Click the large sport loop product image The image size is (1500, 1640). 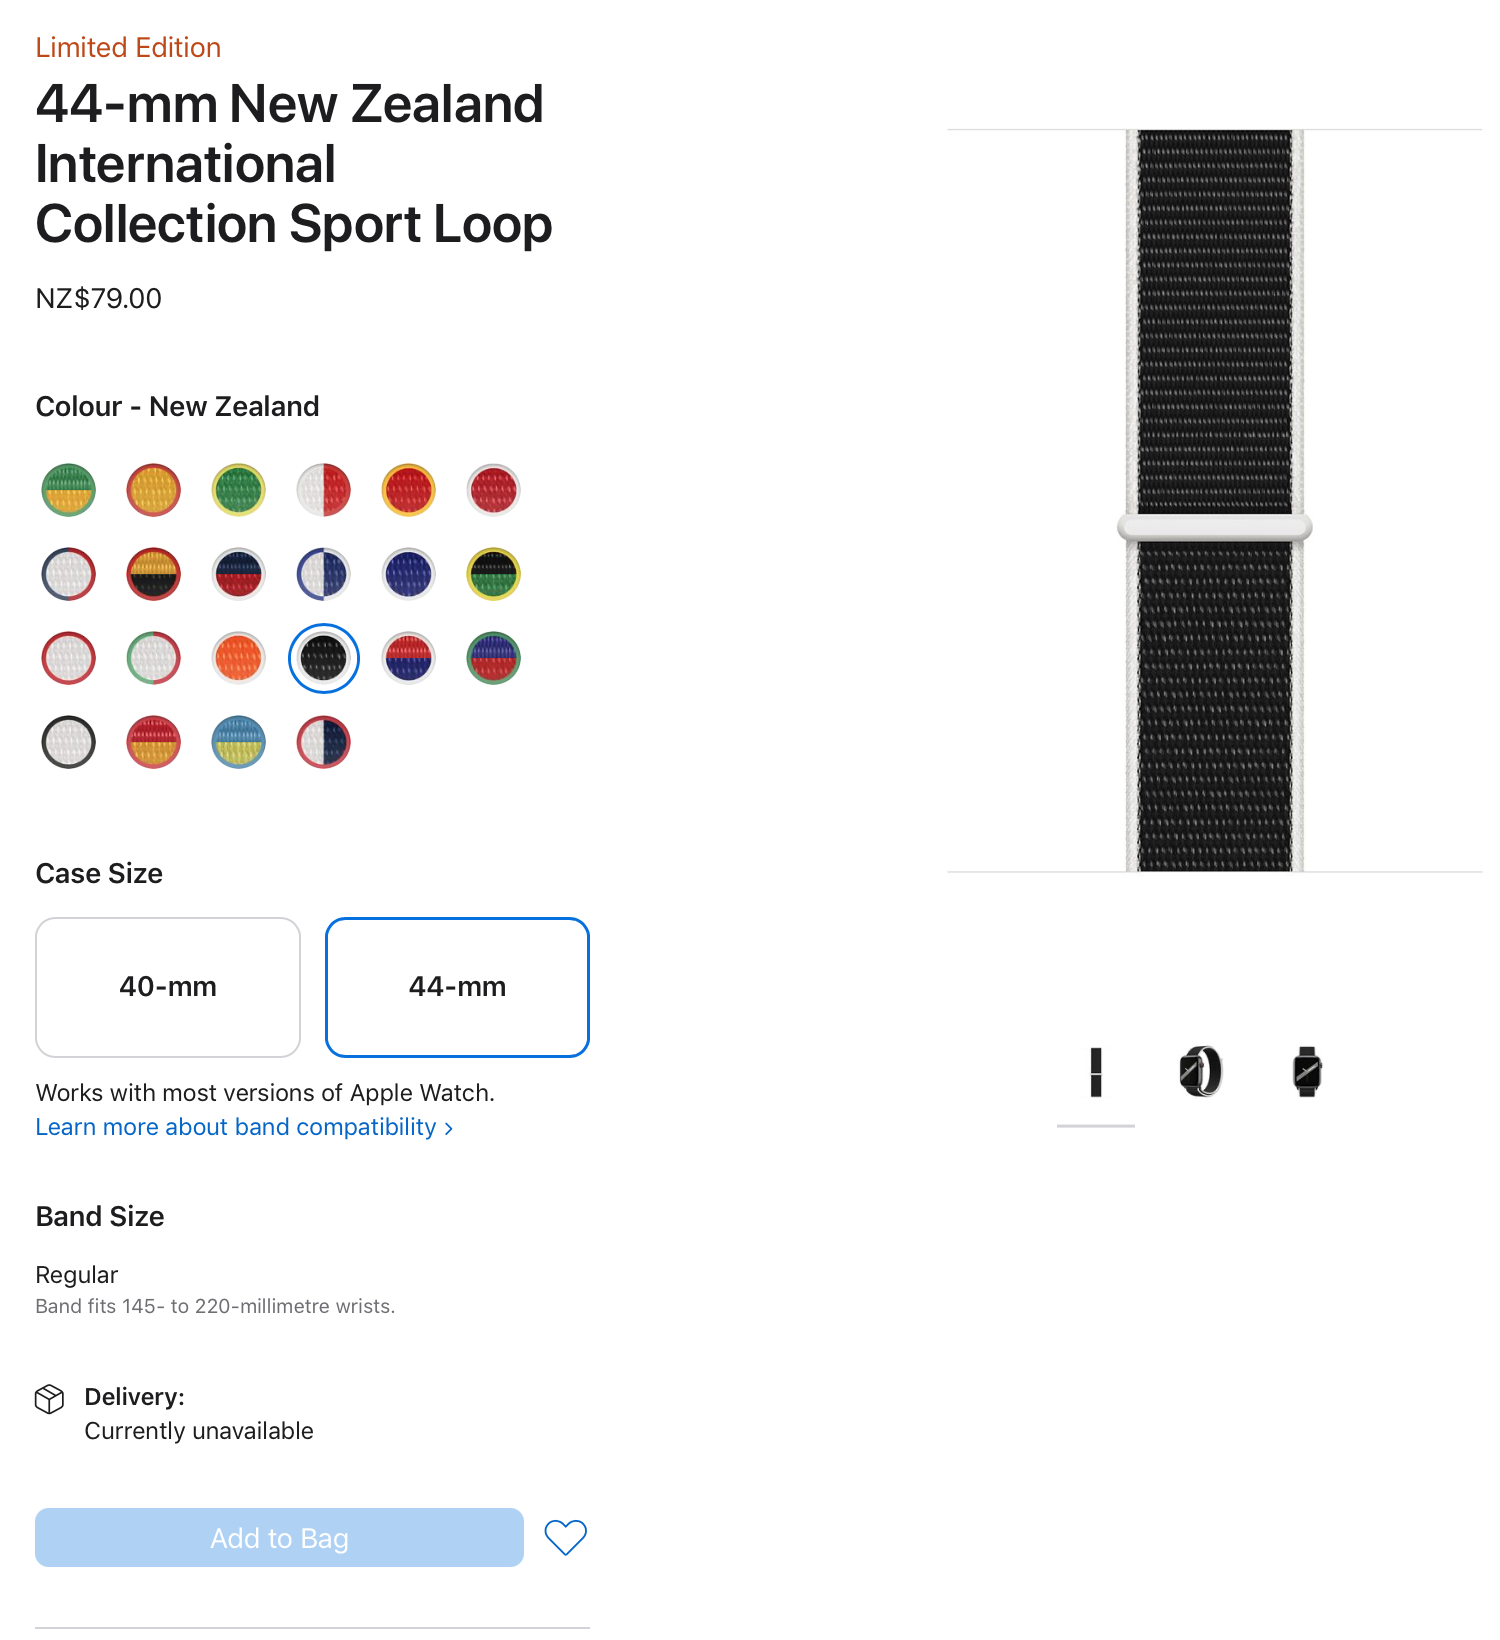coord(1215,500)
